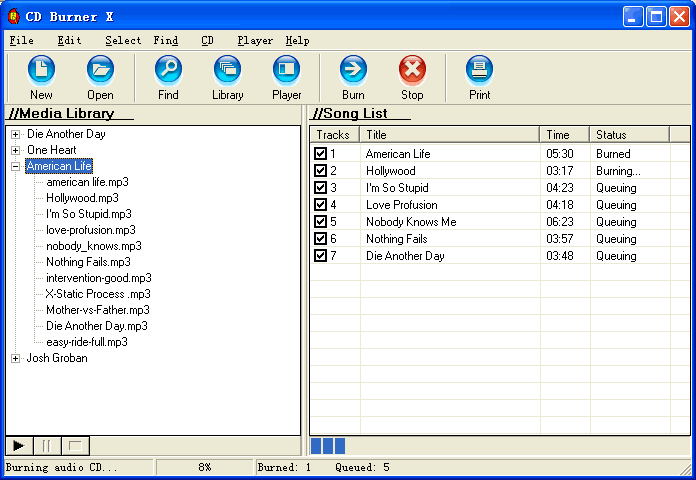
Task: Sort by the Tracks column header
Action: [x=335, y=135]
